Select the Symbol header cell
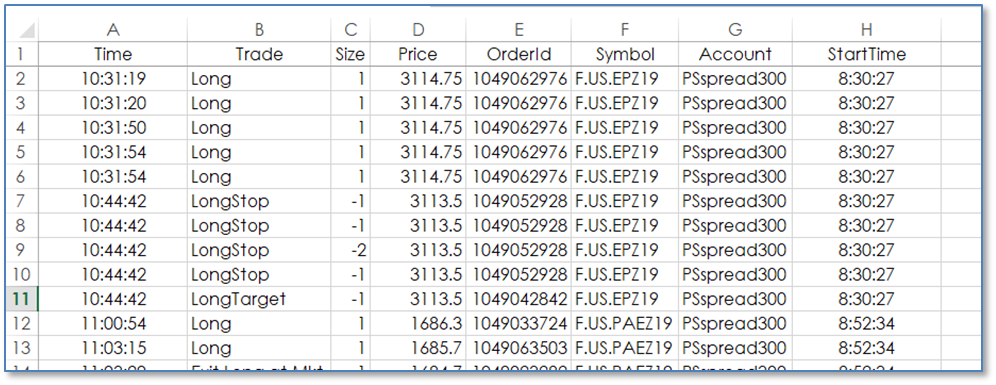 (x=624, y=55)
